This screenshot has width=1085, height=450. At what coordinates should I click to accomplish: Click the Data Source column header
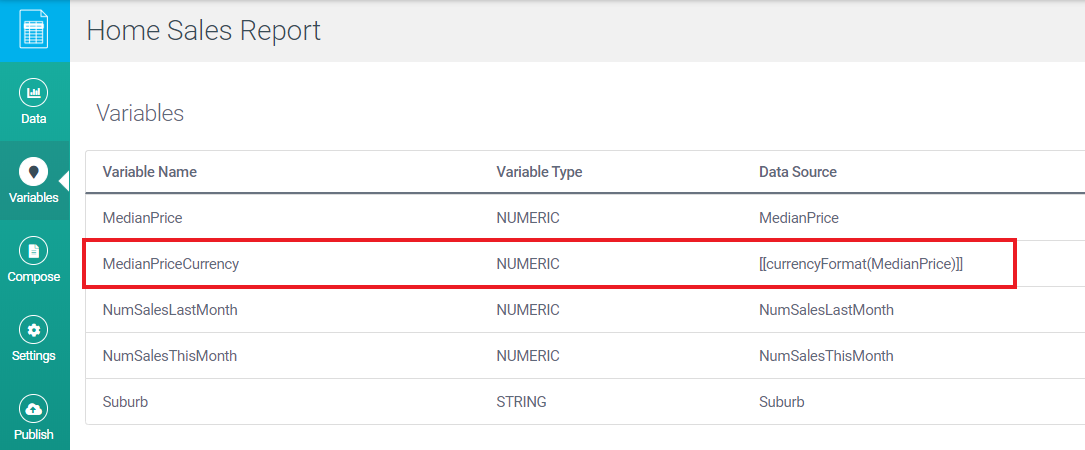(797, 172)
